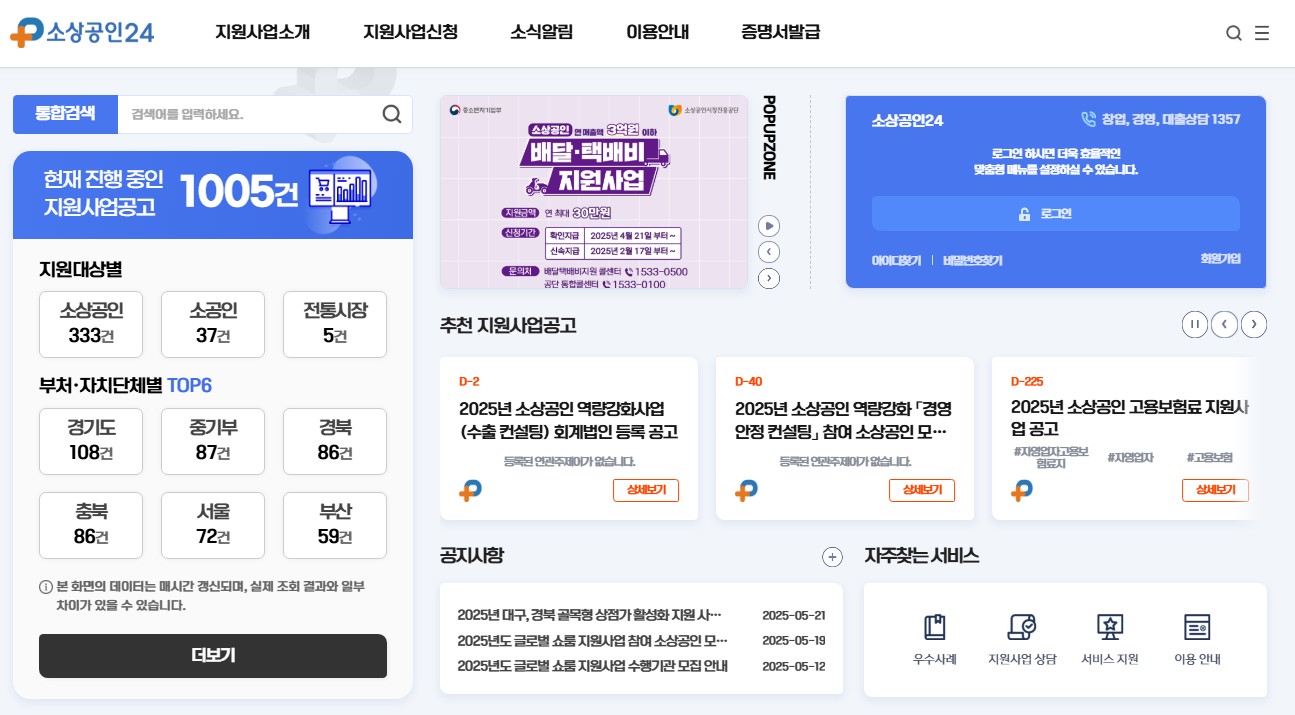This screenshot has width=1295, height=715.
Task: Open the 지원사업신청 menu
Action: click(x=410, y=32)
